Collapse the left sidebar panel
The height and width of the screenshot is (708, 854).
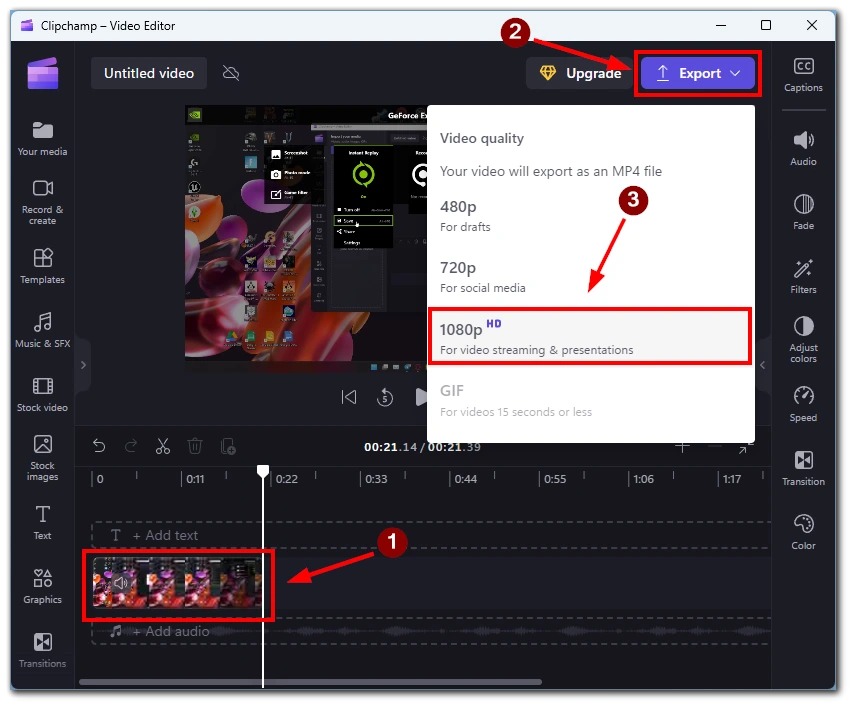(83, 365)
